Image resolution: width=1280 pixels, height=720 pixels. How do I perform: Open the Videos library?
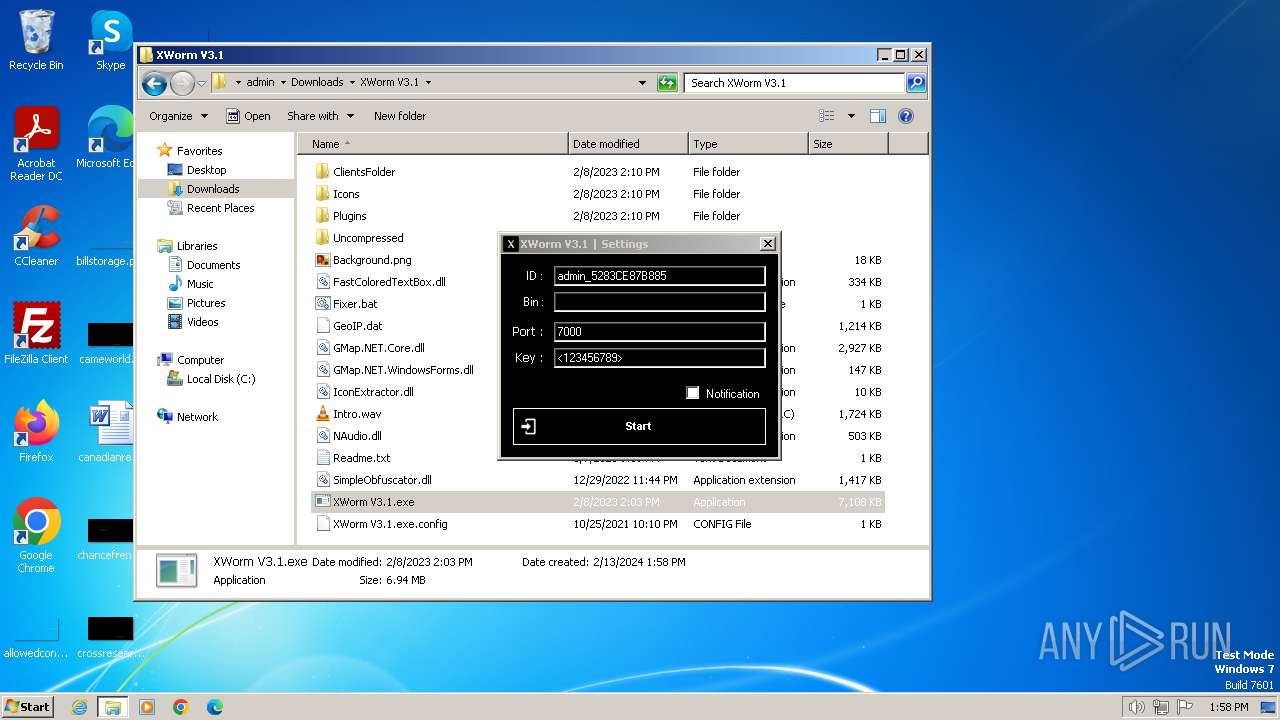point(202,322)
